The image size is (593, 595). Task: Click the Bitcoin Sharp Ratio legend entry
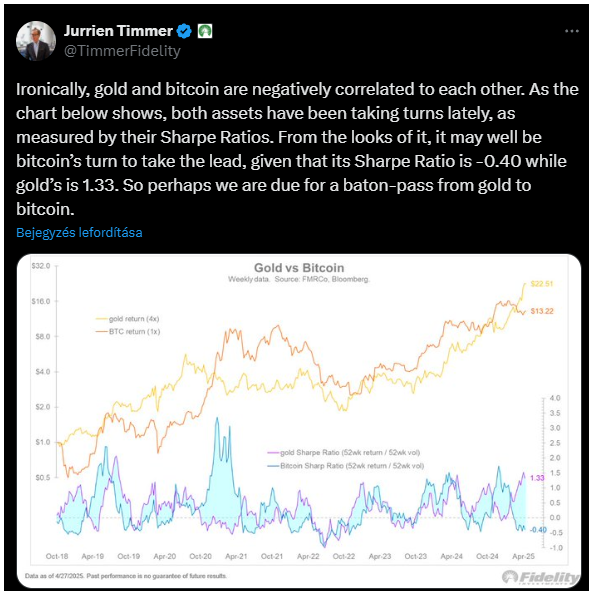pyautogui.click(x=346, y=466)
